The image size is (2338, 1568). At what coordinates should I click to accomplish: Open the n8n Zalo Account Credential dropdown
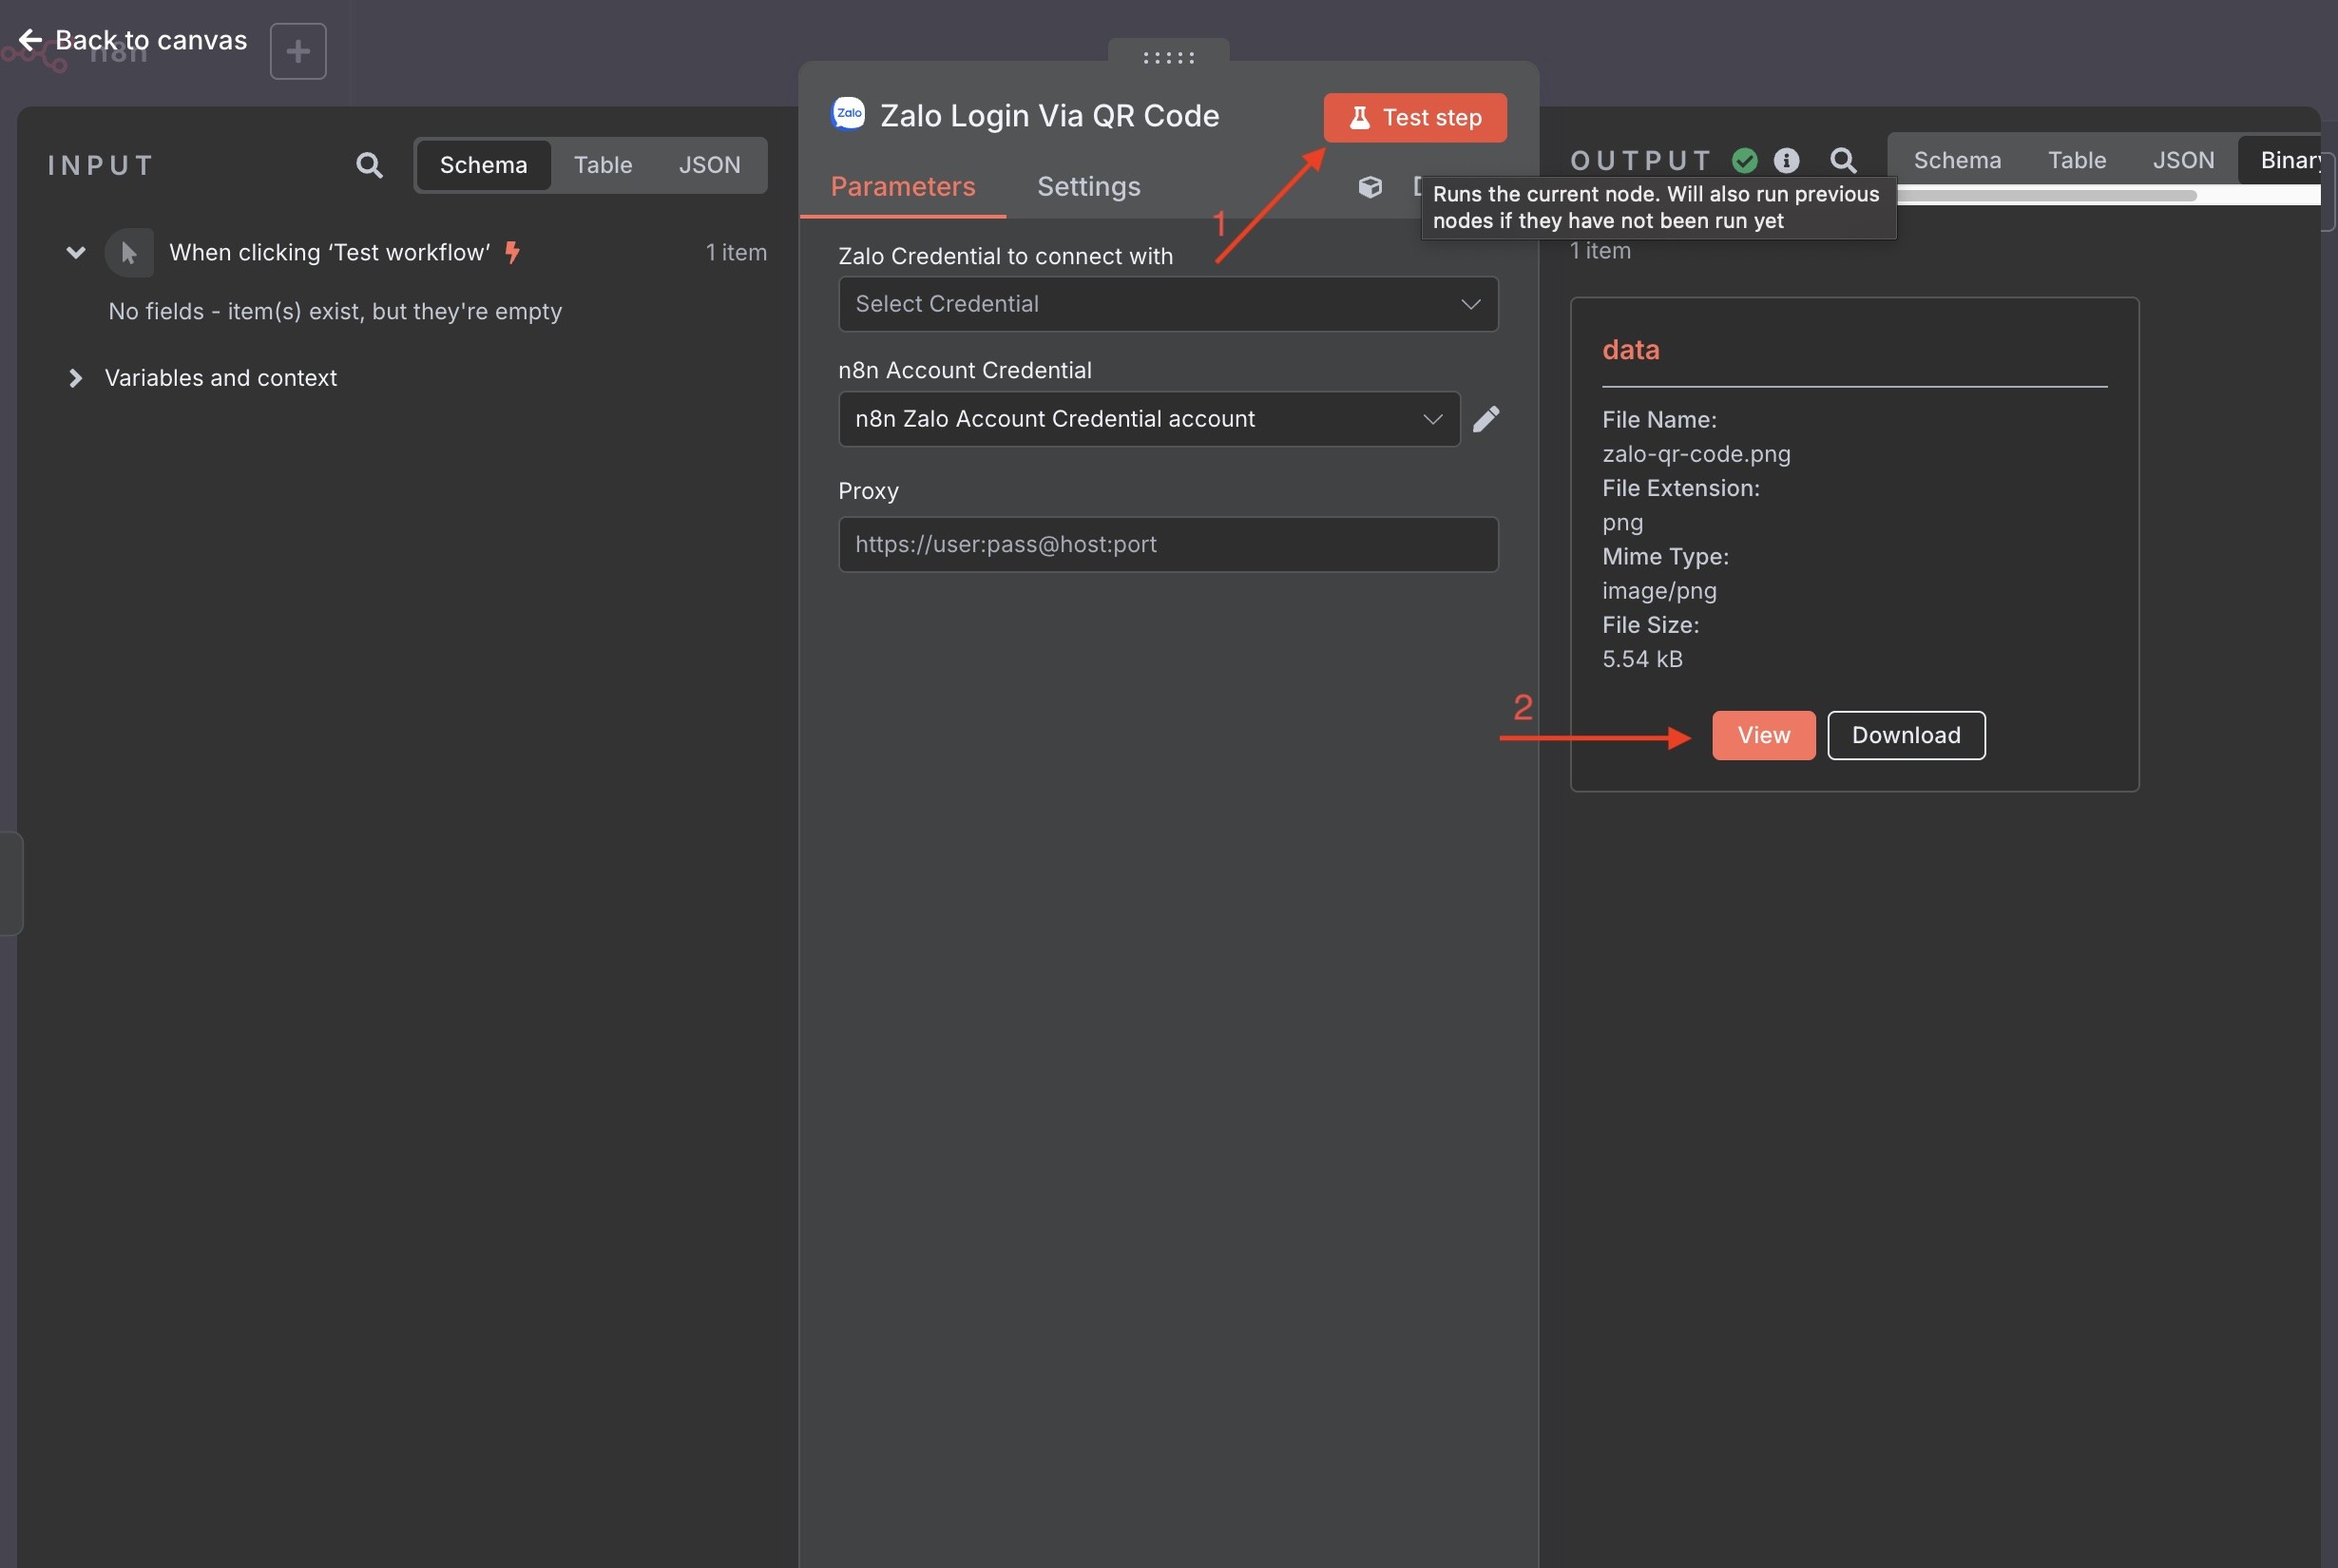1149,419
